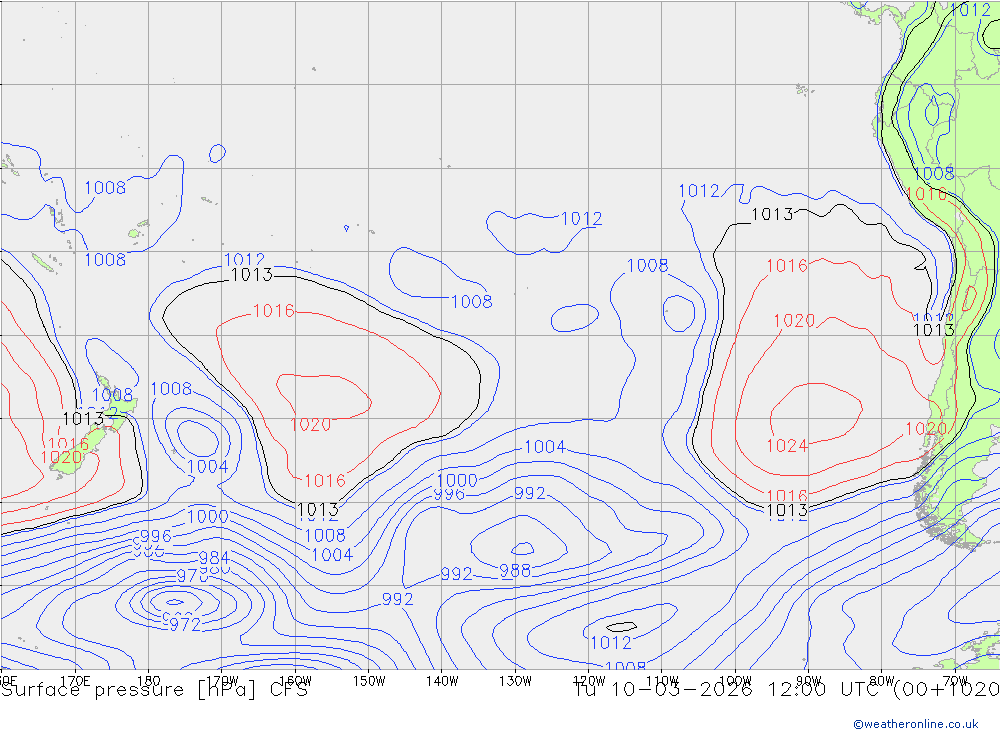Screen dimensions: 1000x733
Task: Click the red 1020 label touching the Chile coast
Action: pos(926,429)
